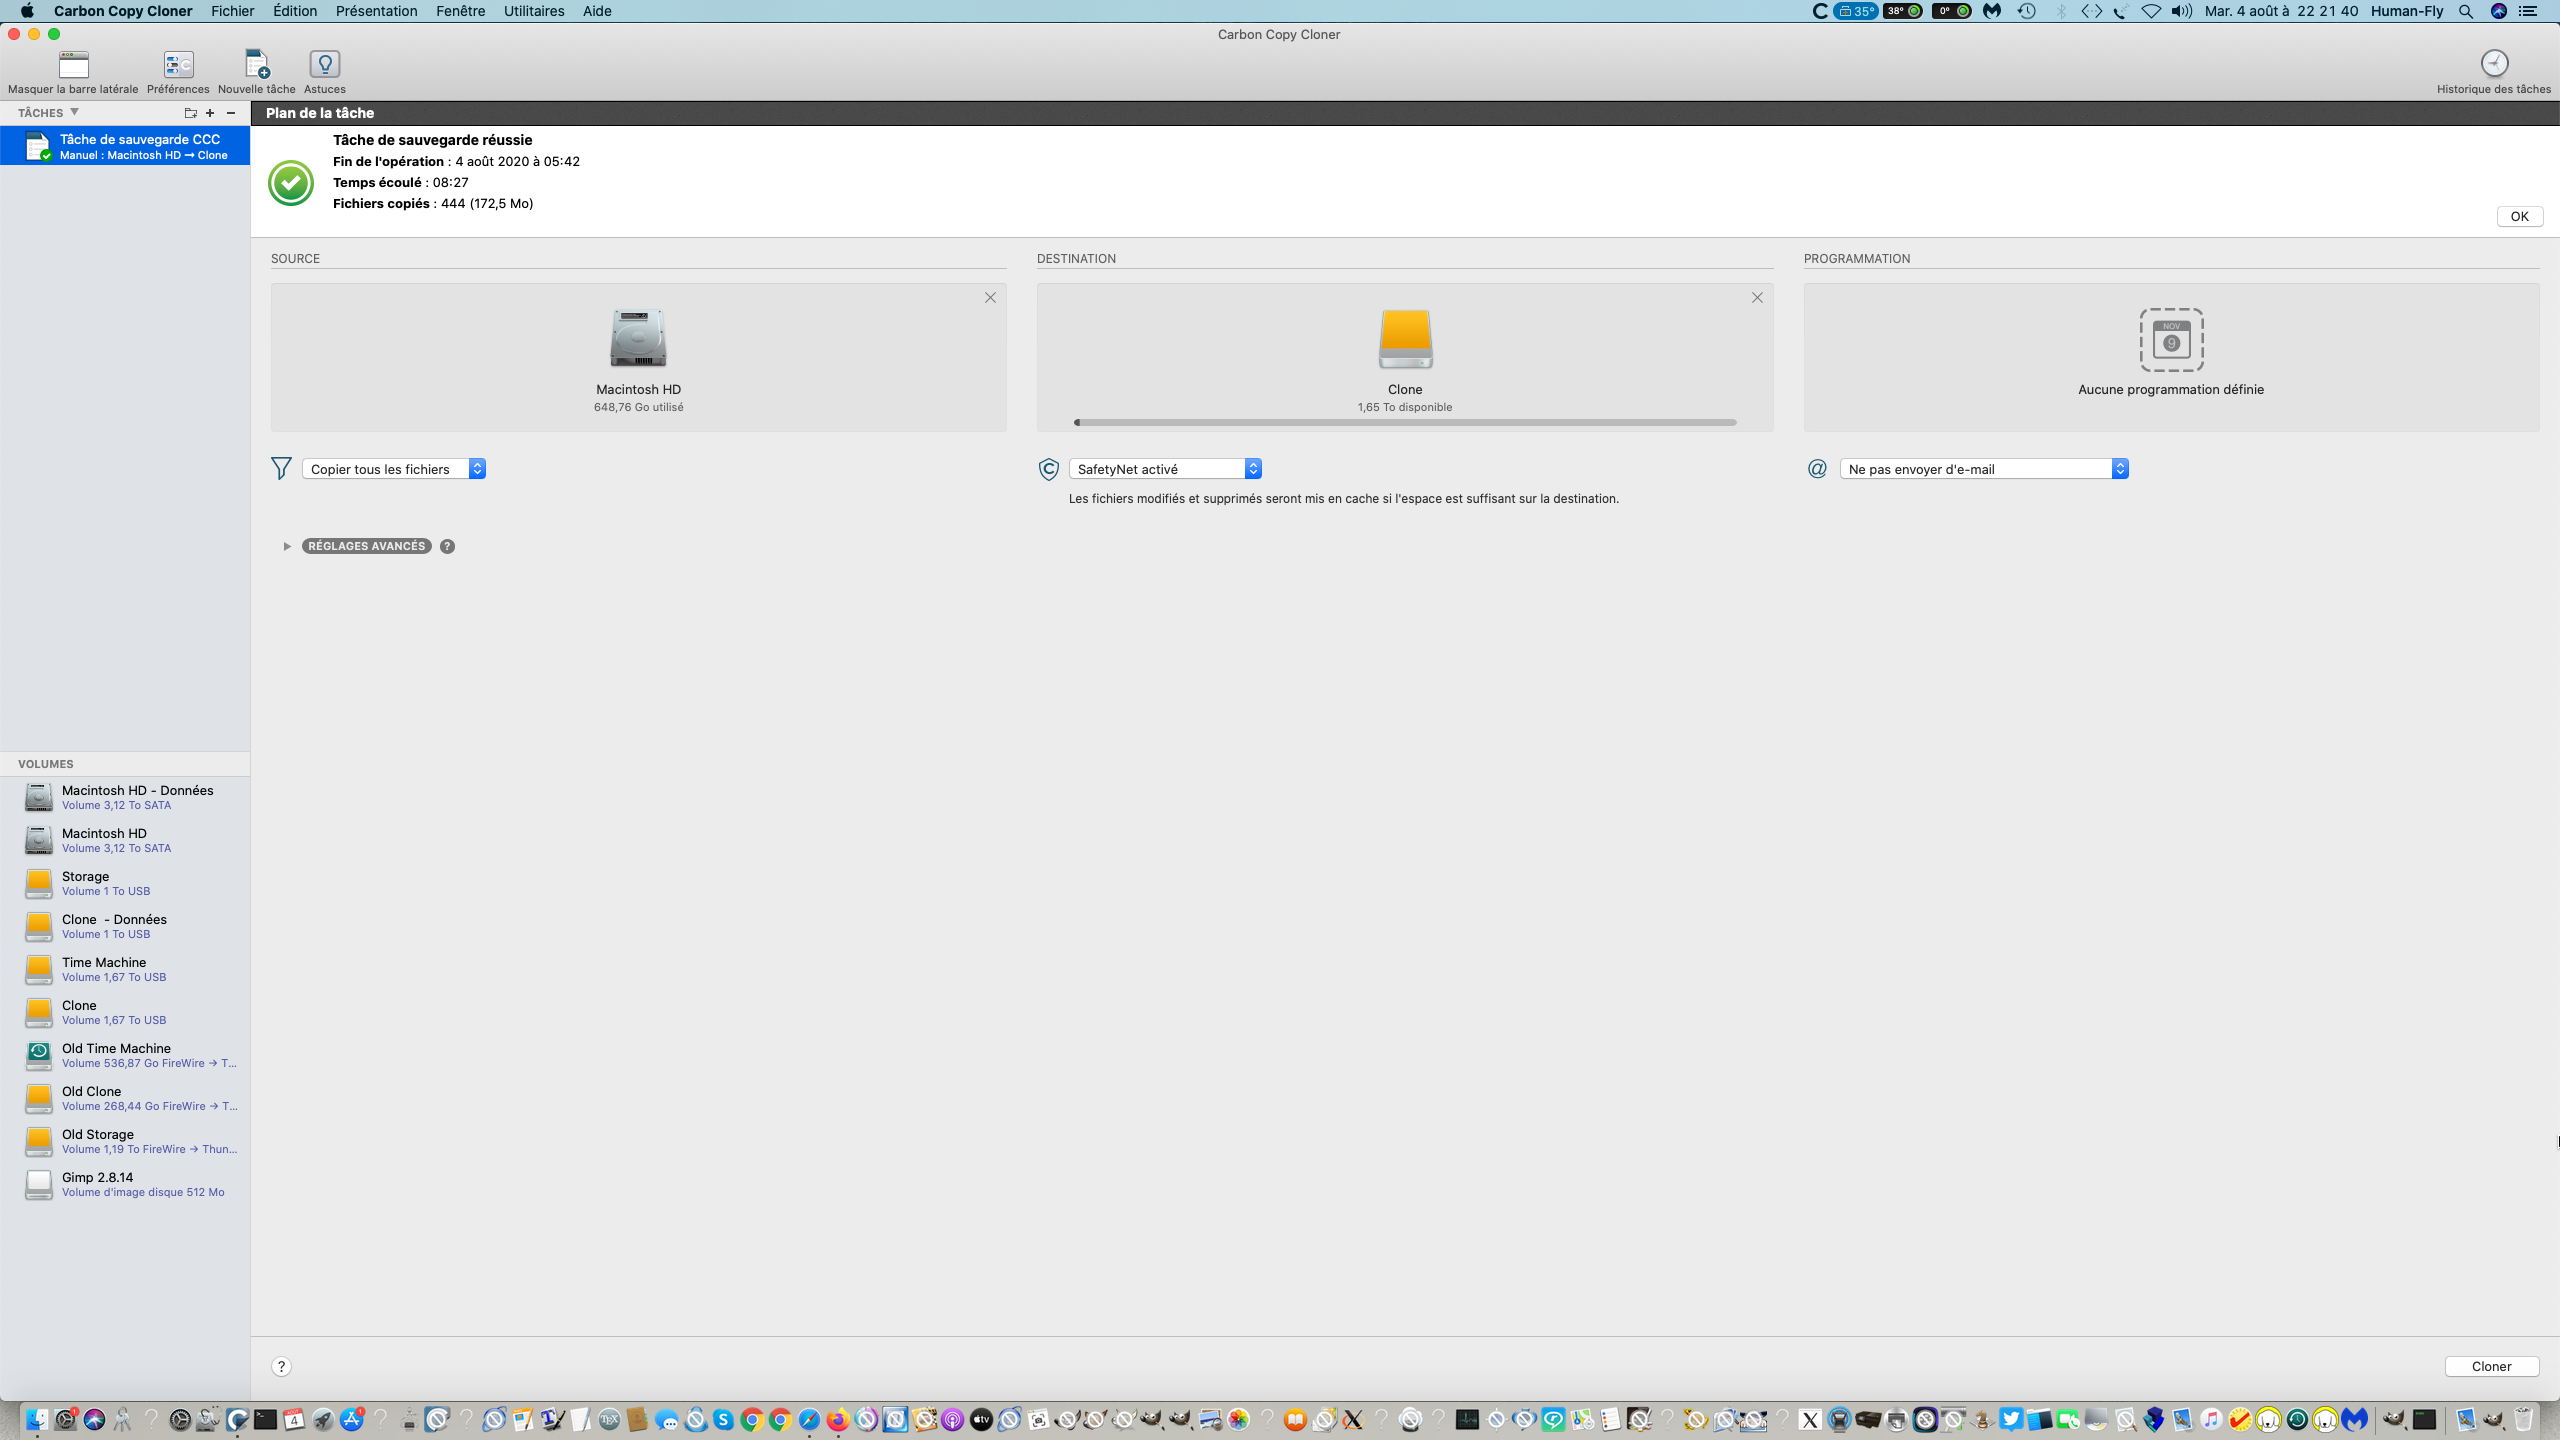Click the 1,65 To disponible destination label

(x=1405, y=407)
